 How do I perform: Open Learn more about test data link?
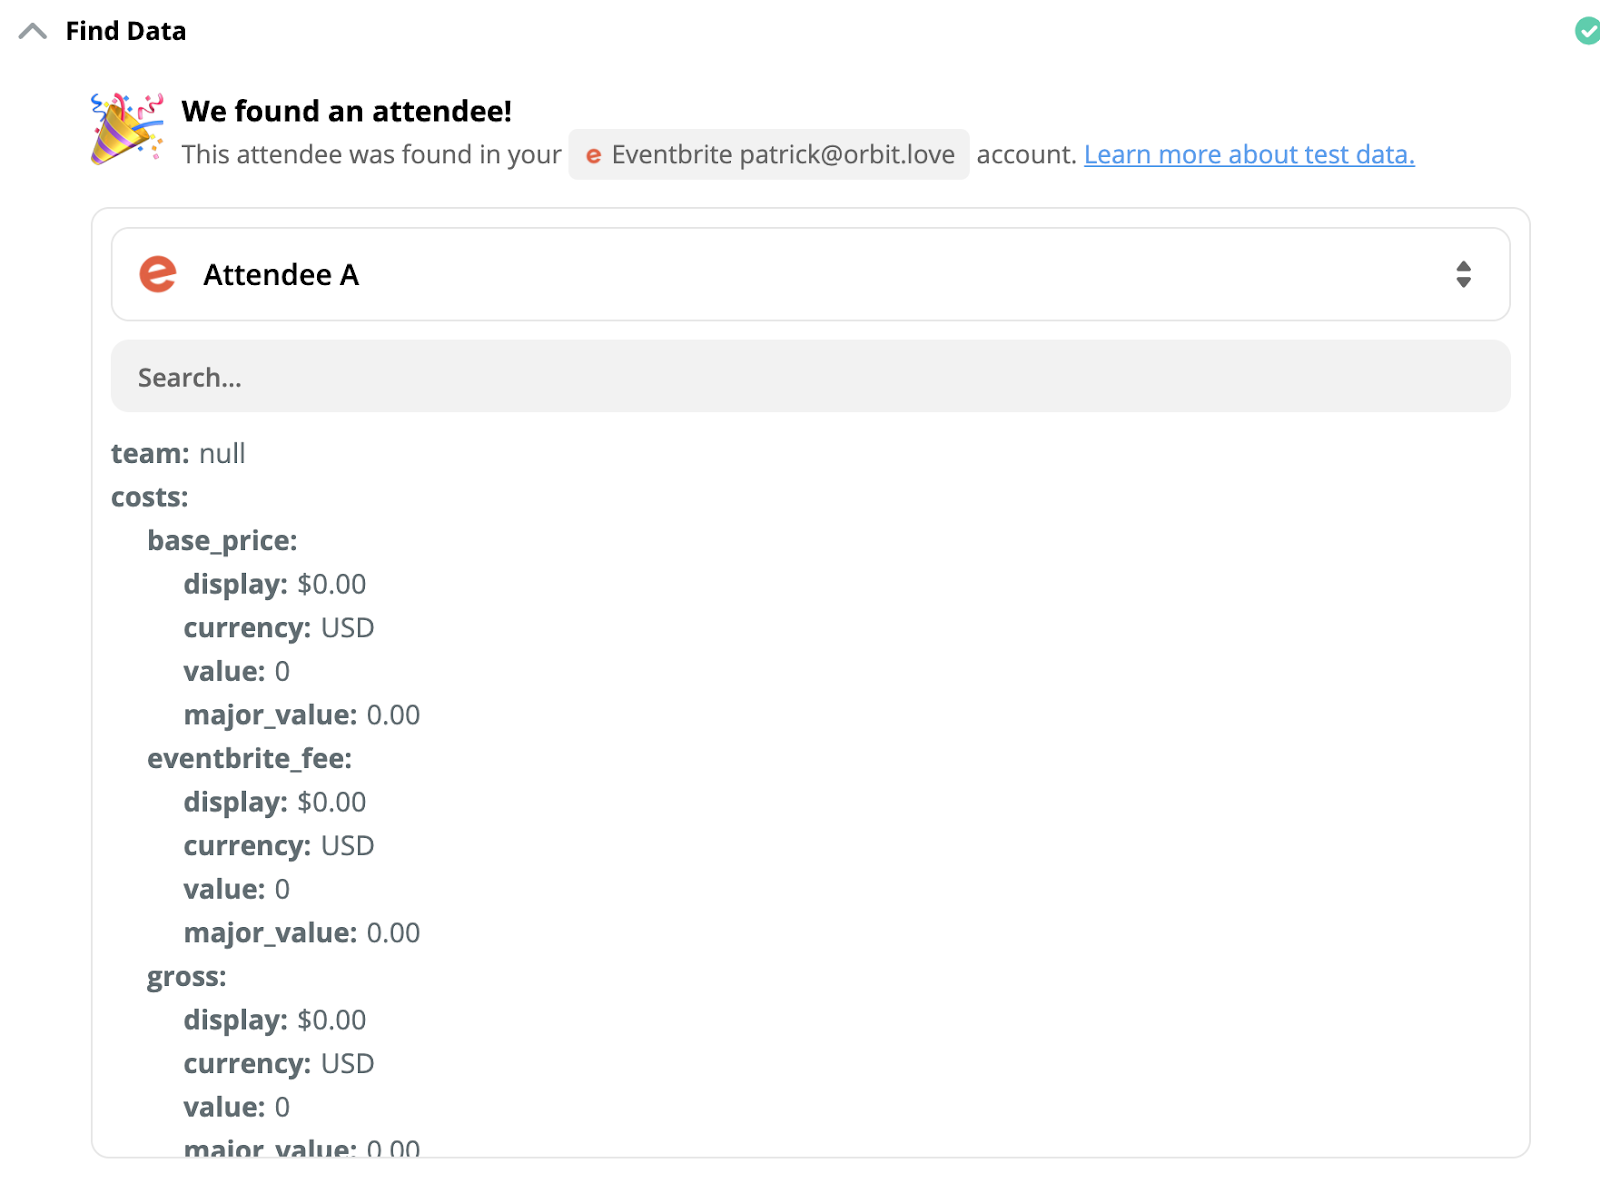point(1249,155)
